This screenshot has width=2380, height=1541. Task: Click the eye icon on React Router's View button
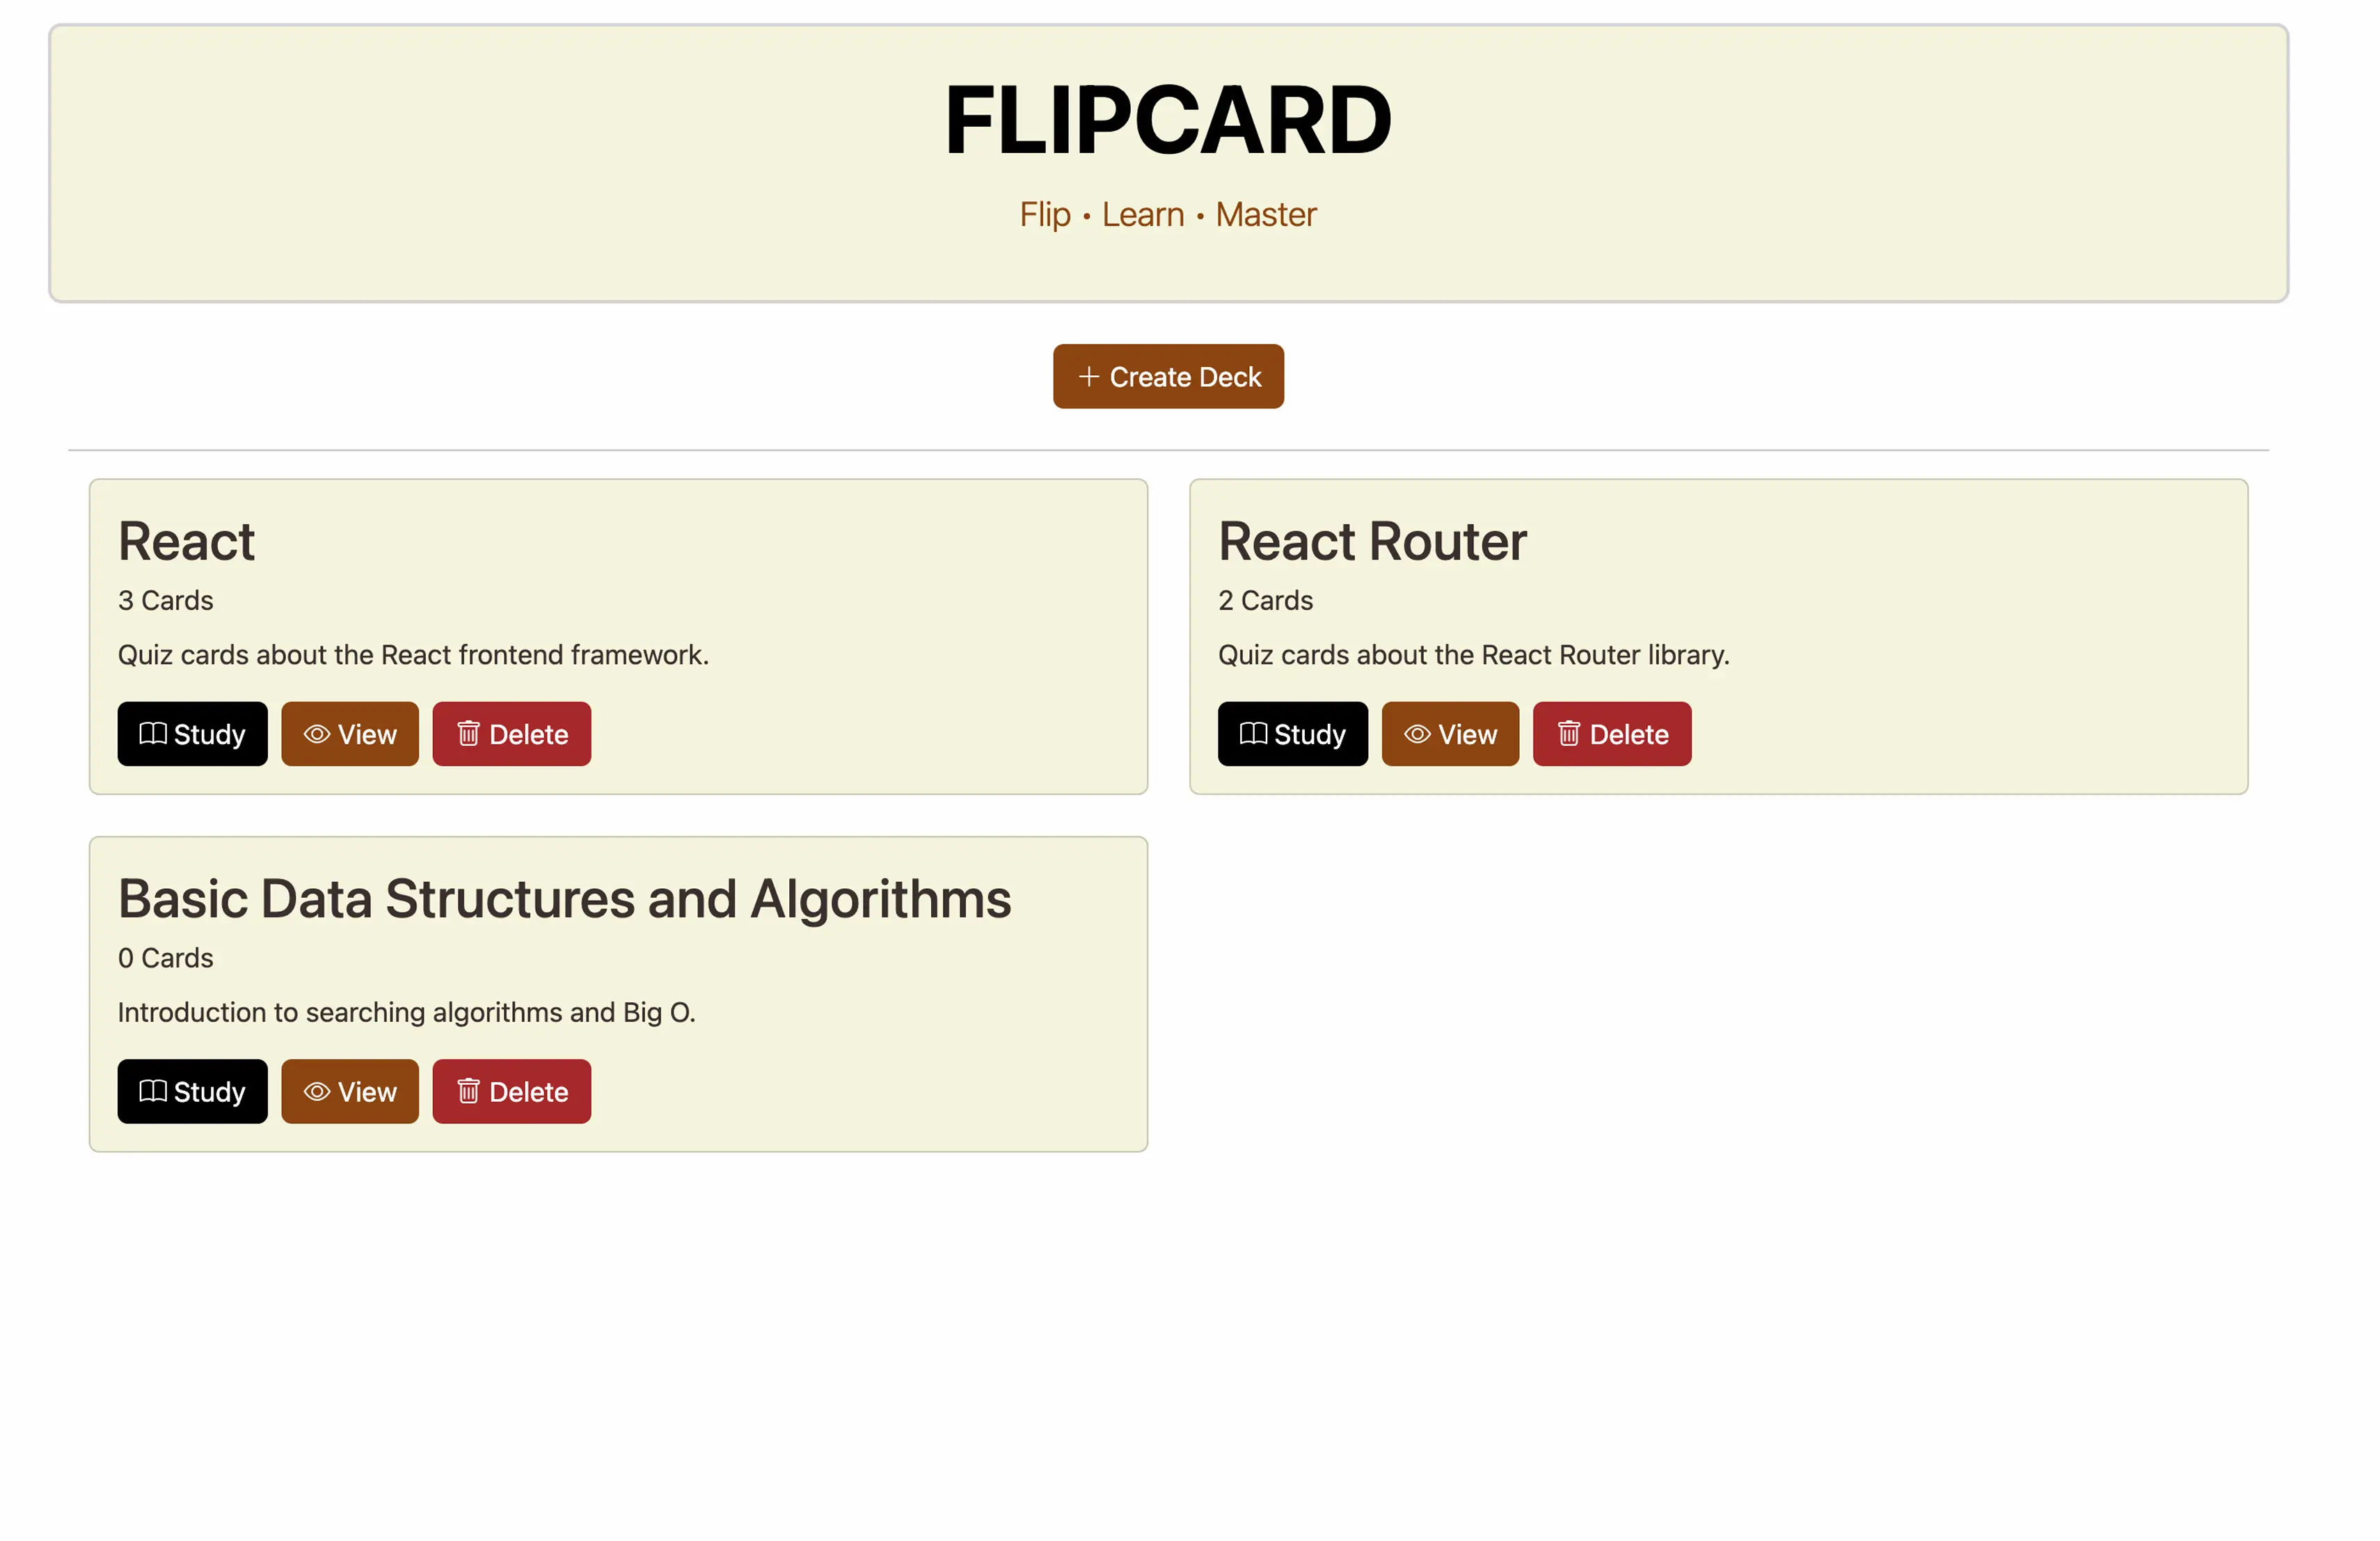(1417, 734)
